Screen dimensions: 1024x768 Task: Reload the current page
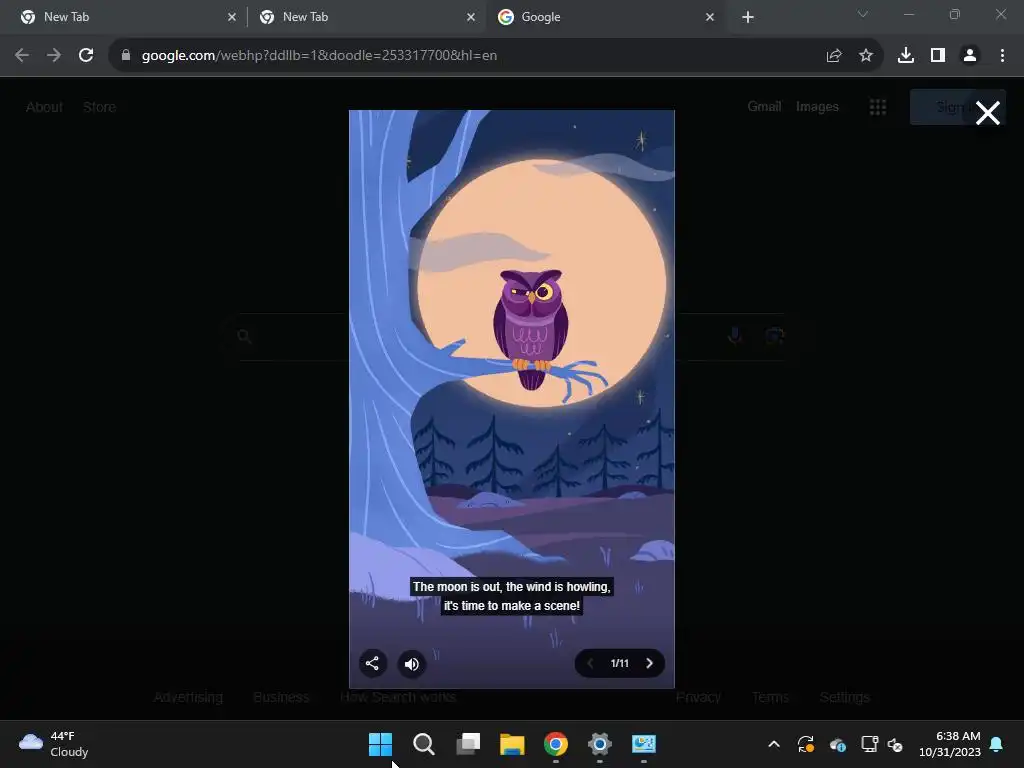[x=86, y=56]
